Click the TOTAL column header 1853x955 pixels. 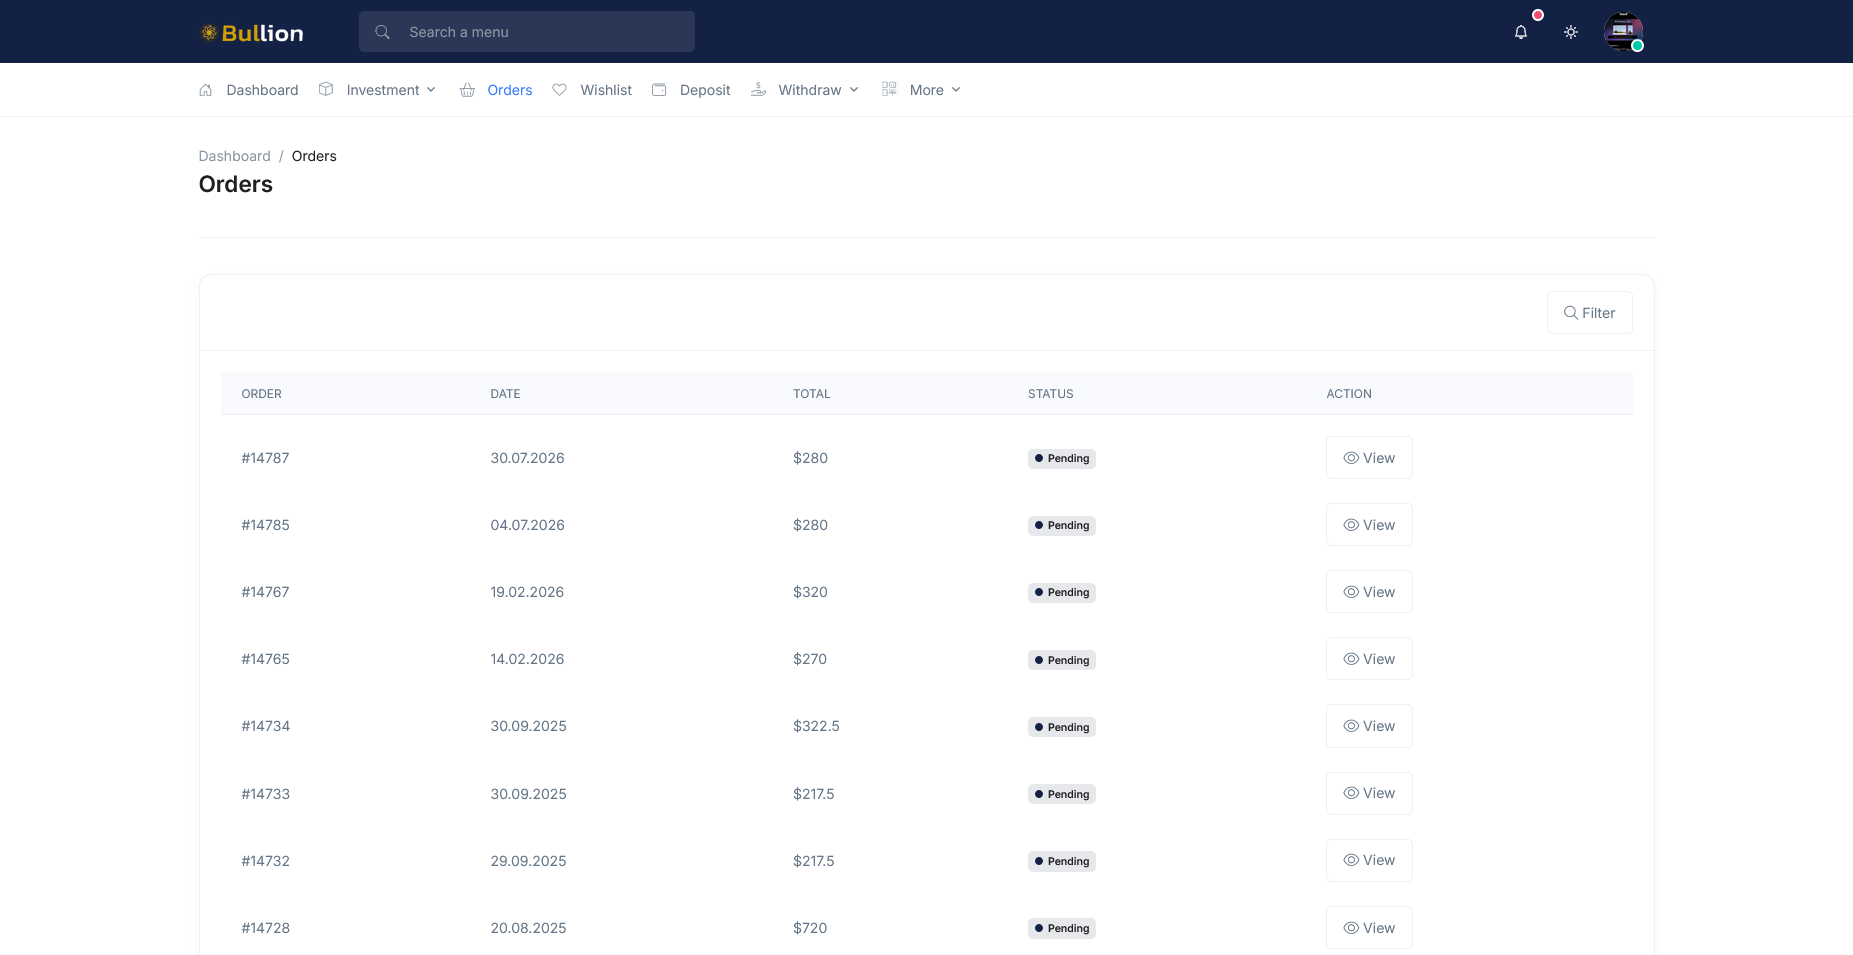click(811, 394)
